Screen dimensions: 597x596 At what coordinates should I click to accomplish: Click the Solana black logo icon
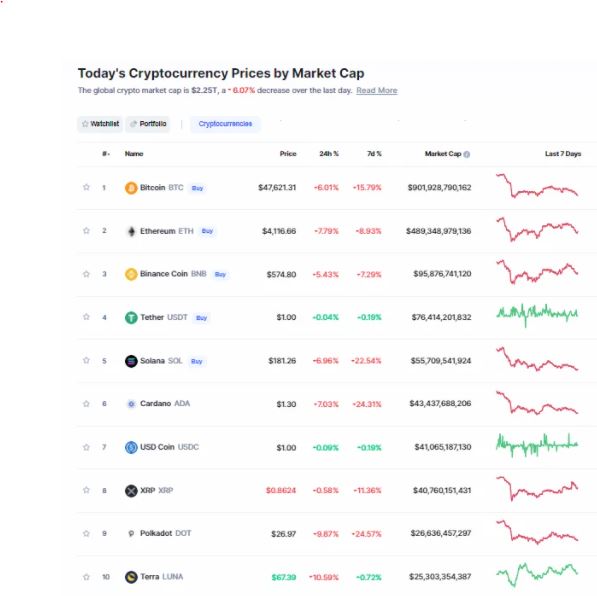[x=131, y=361]
